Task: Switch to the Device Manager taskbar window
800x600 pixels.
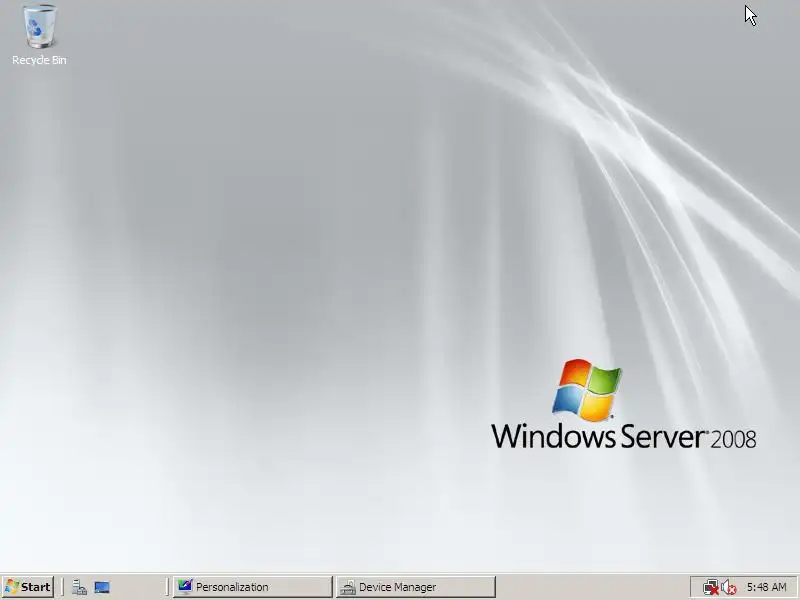Action: pyautogui.click(x=416, y=587)
